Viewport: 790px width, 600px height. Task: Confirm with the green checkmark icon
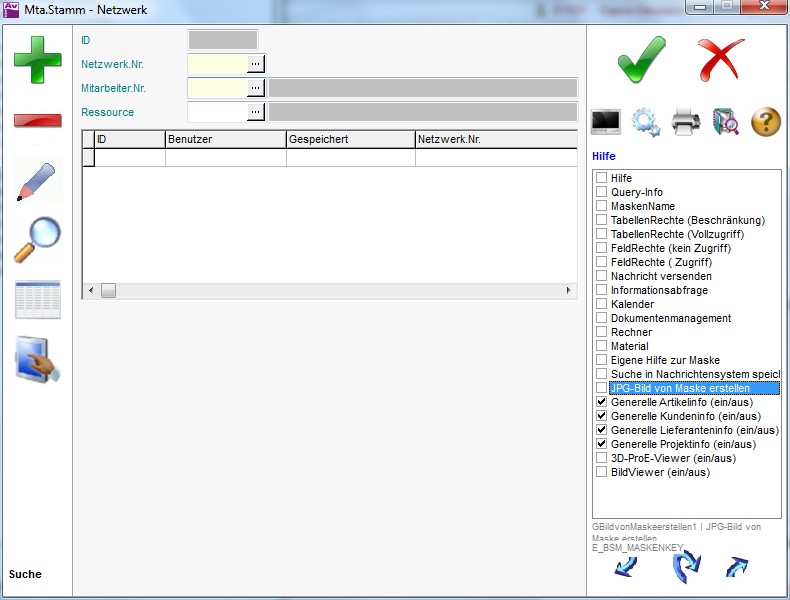641,59
